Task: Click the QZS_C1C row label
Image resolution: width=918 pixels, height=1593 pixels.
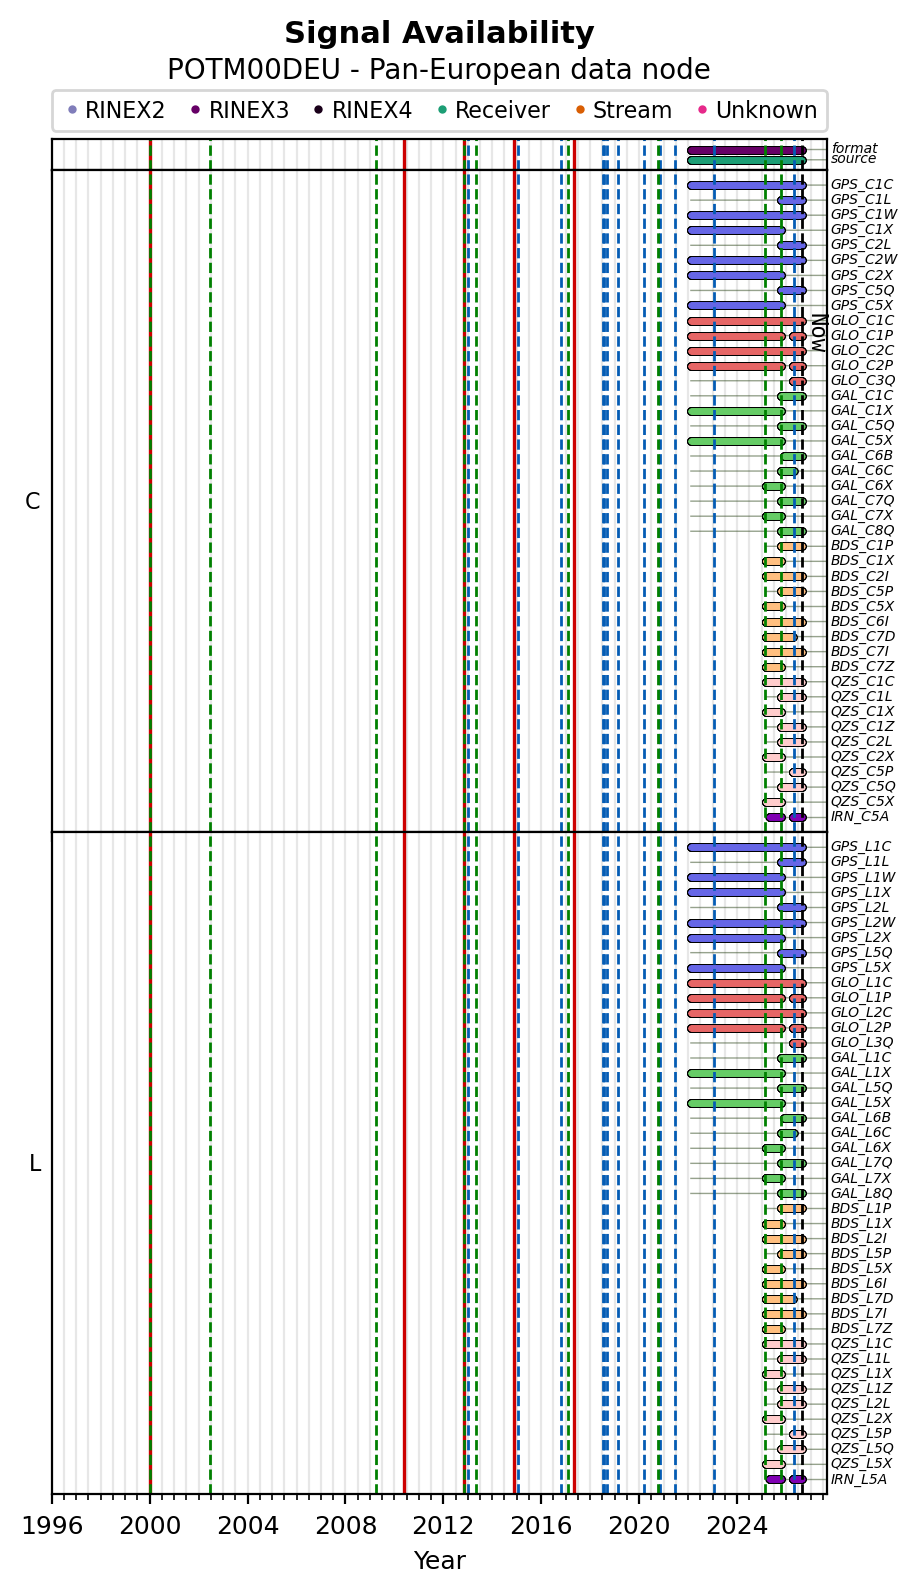Action: pos(863,682)
